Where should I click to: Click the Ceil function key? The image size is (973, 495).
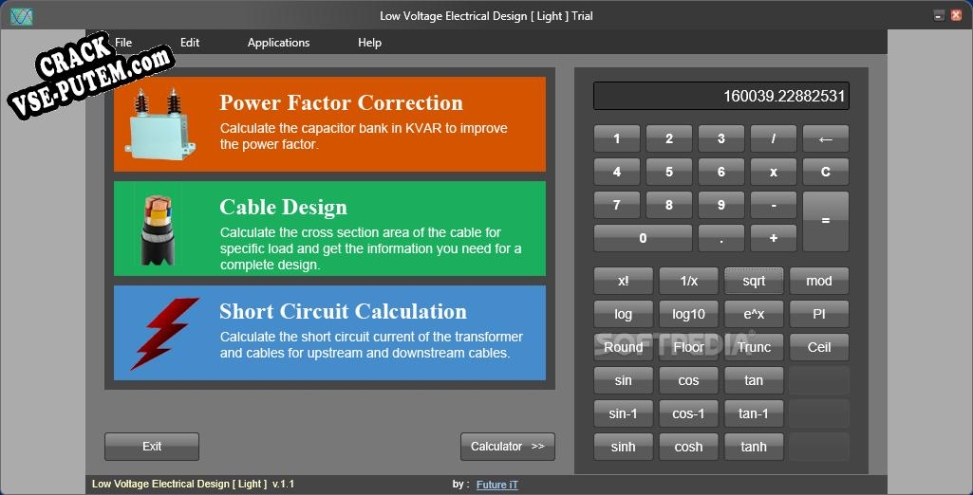point(819,347)
